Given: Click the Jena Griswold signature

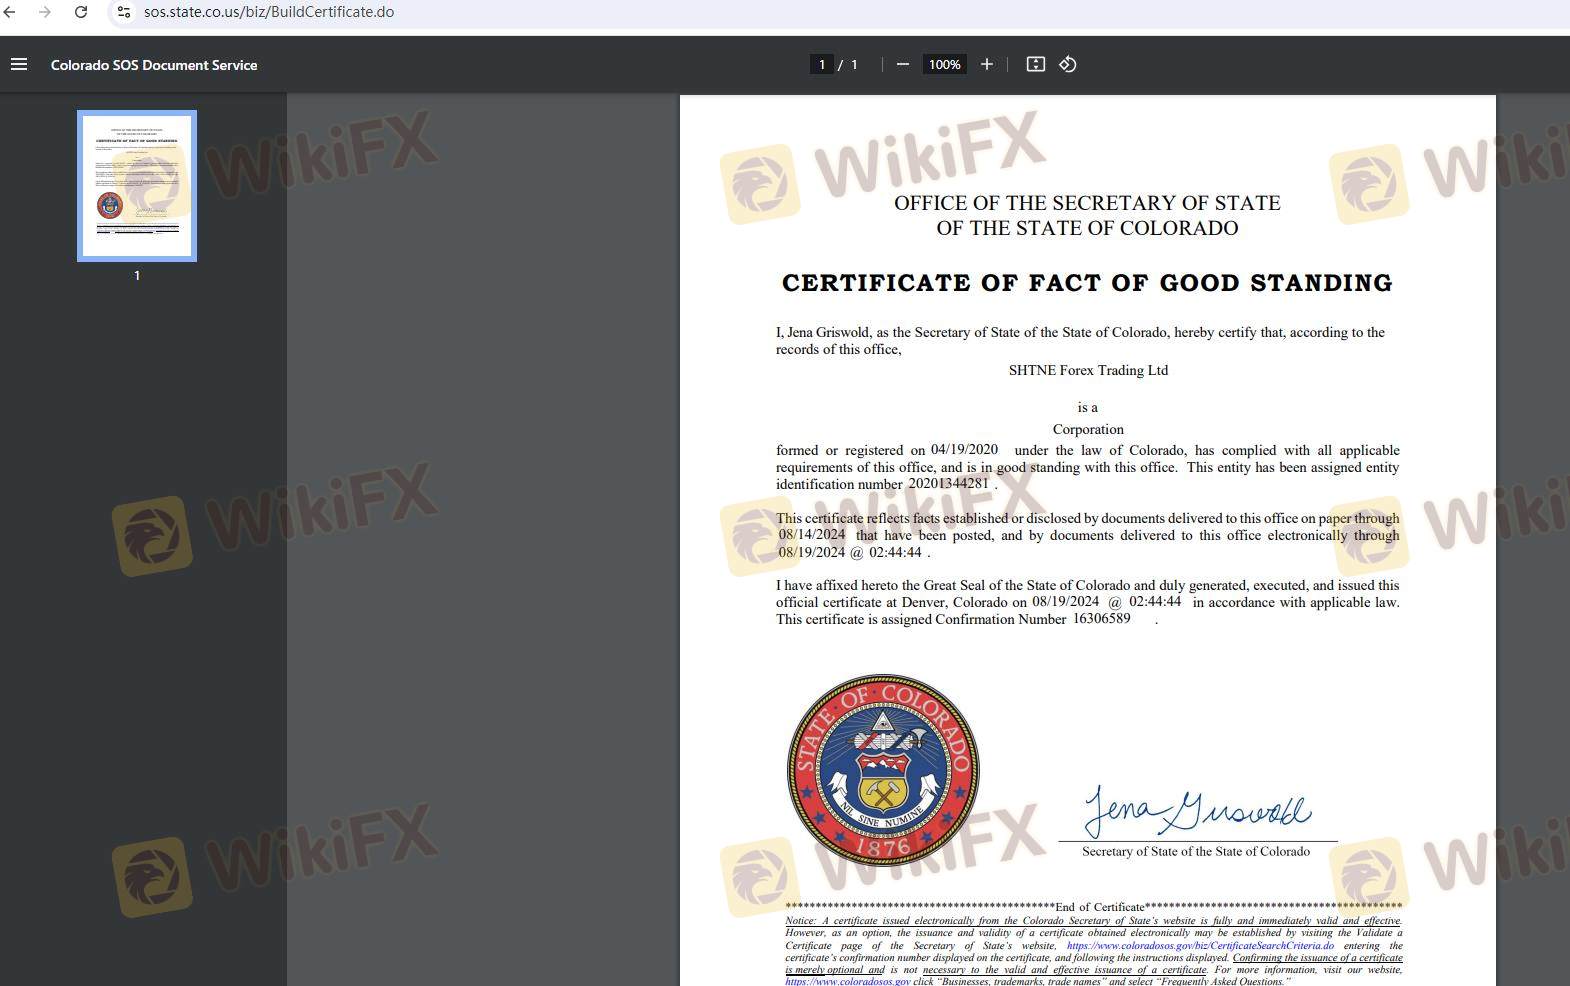Looking at the screenshot, I should tap(1196, 811).
